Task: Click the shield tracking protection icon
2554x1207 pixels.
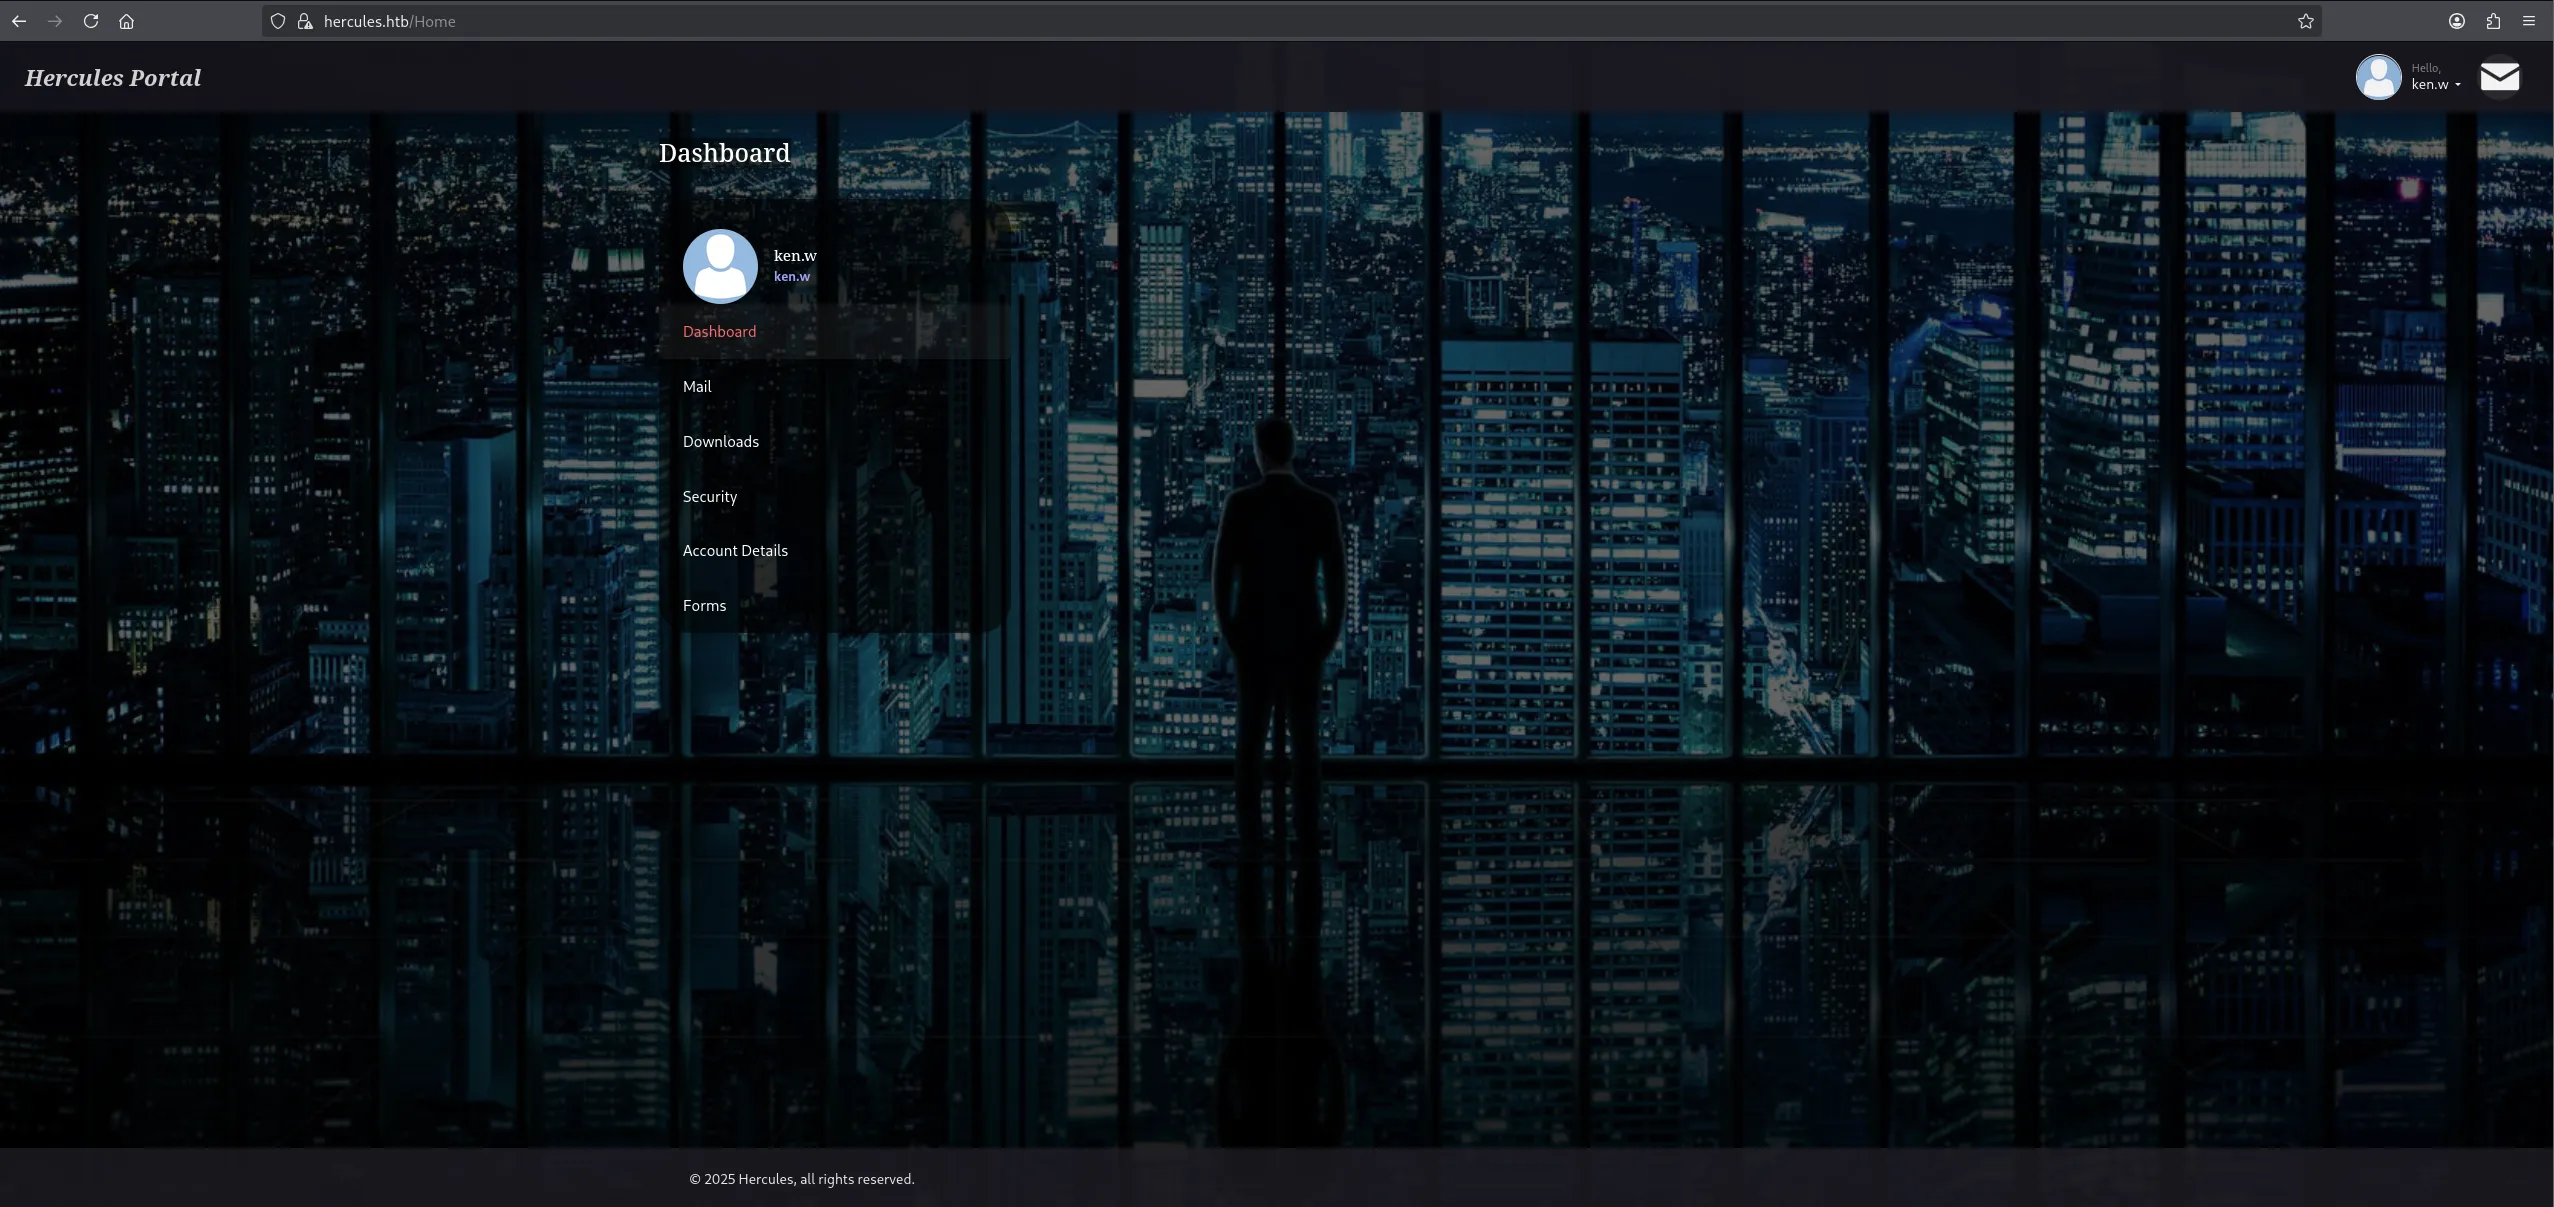Action: click(278, 21)
